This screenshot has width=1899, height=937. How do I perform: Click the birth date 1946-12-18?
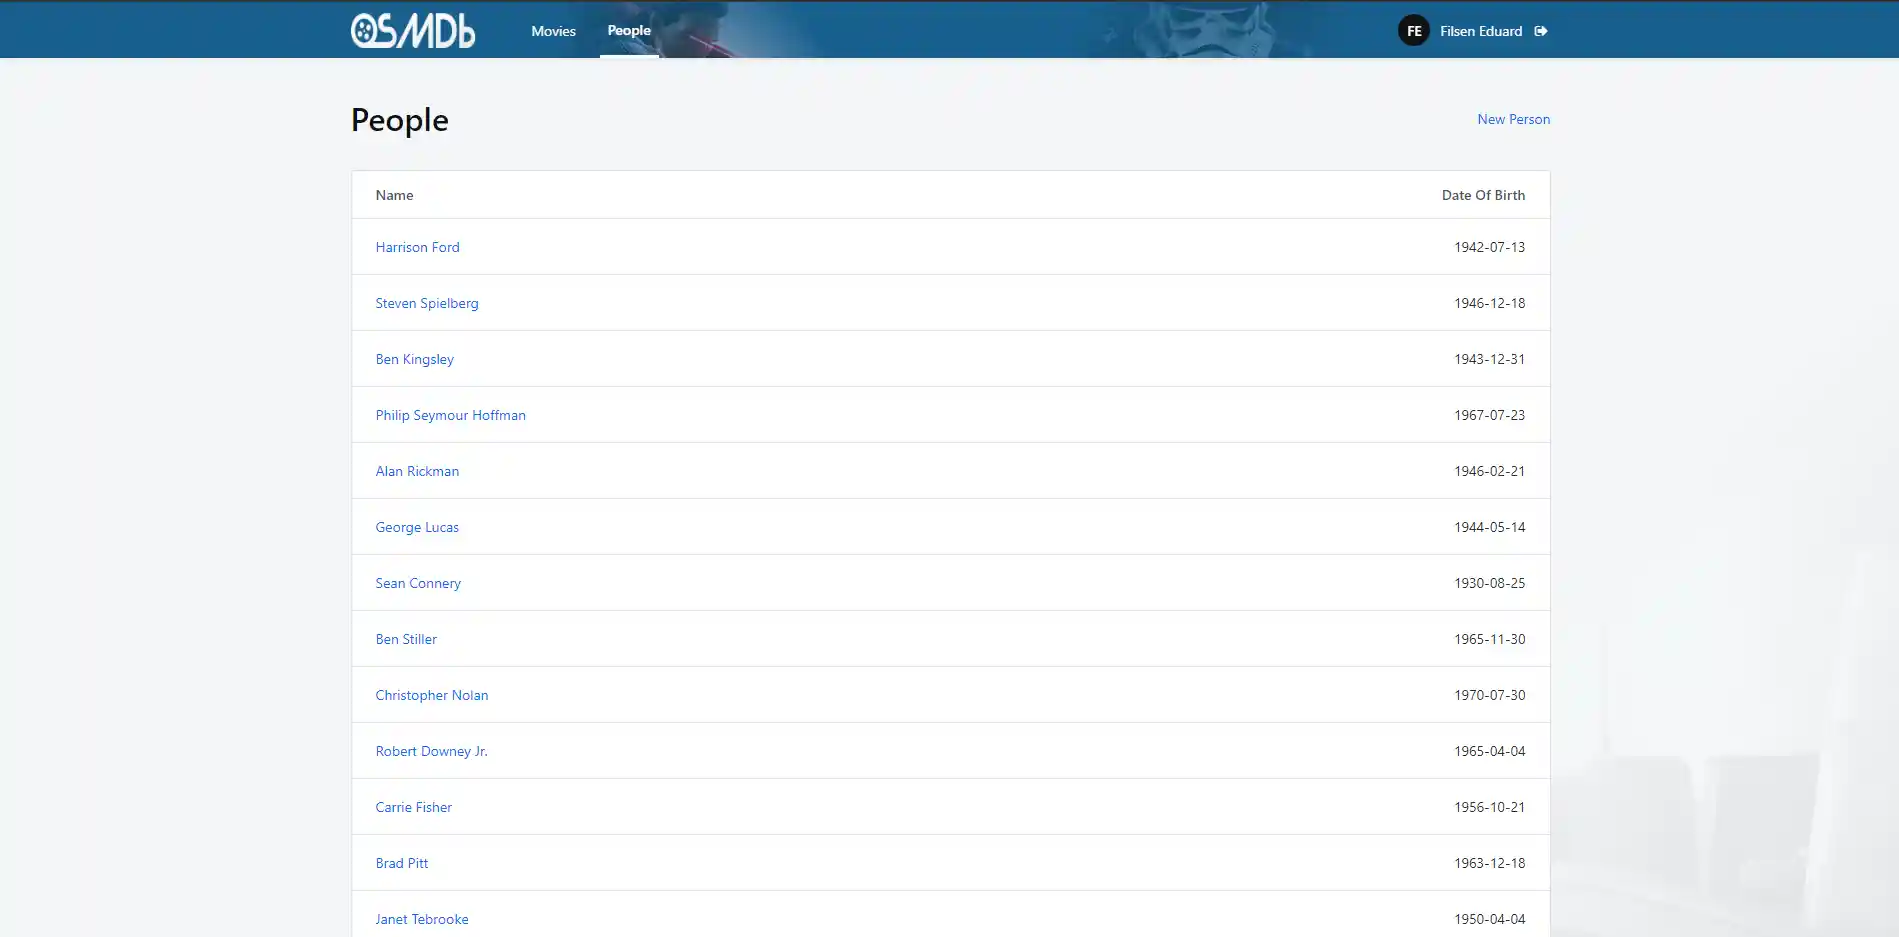click(1489, 303)
